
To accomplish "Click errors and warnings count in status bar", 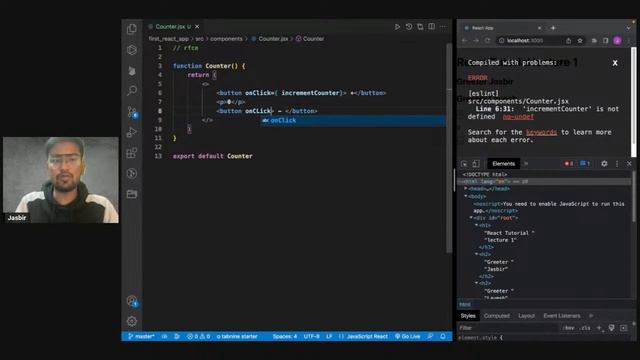I will click(199, 337).
